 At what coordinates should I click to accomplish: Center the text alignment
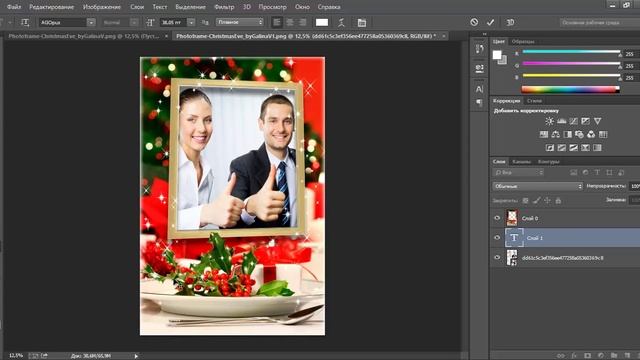(289, 22)
